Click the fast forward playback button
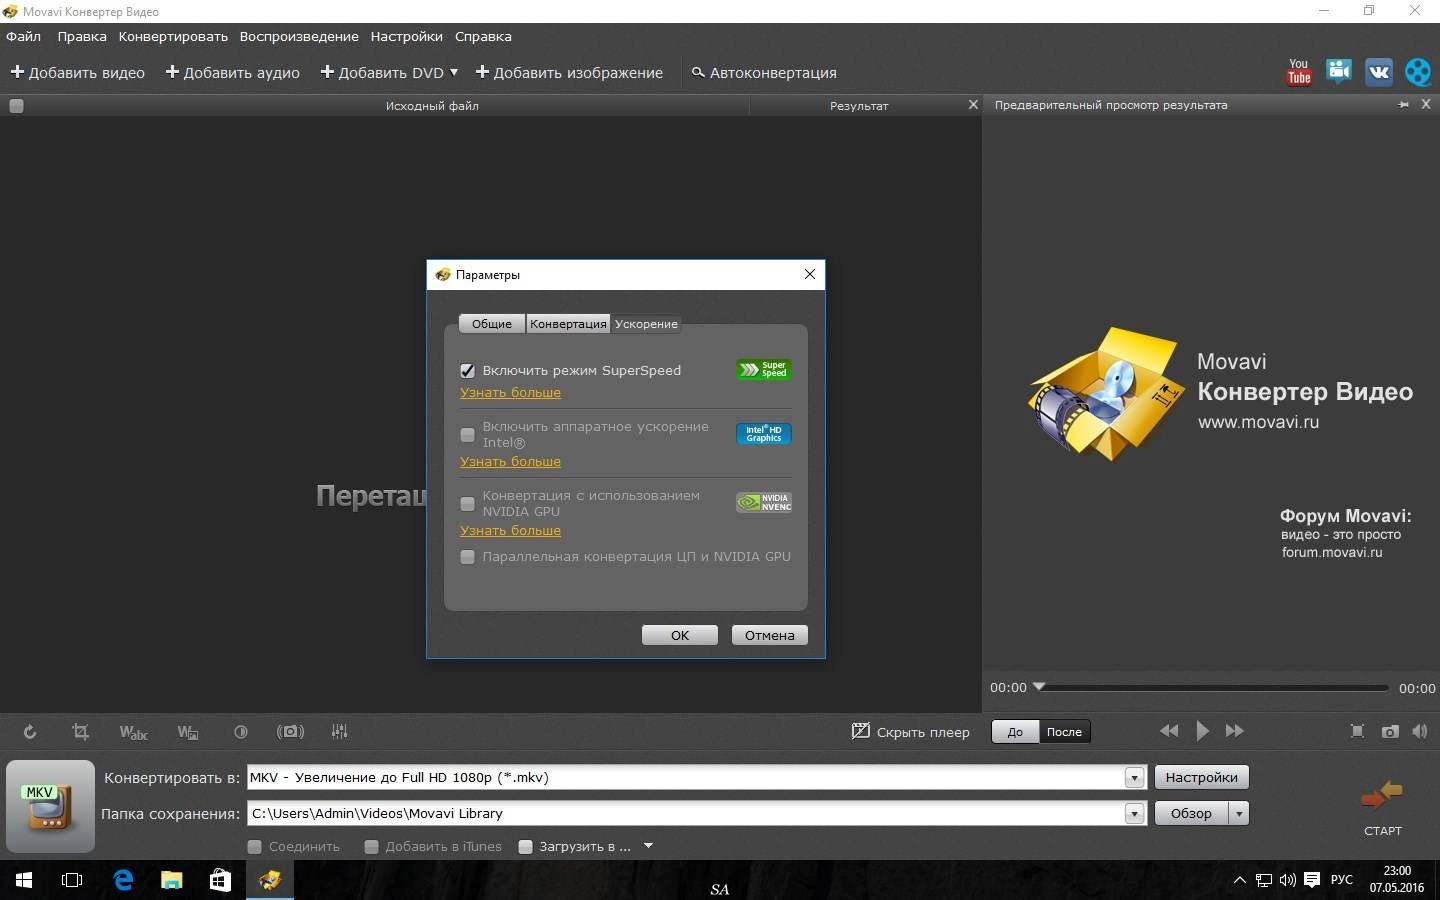This screenshot has width=1440, height=900. (x=1235, y=731)
